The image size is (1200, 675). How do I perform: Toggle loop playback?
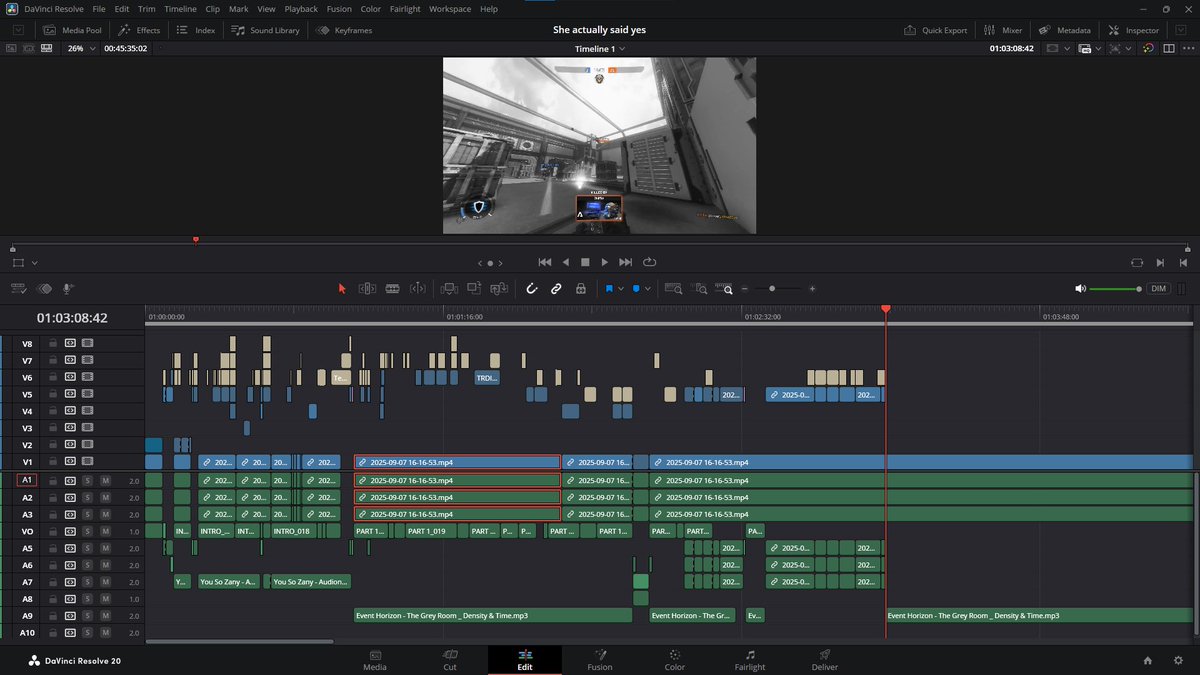point(650,262)
